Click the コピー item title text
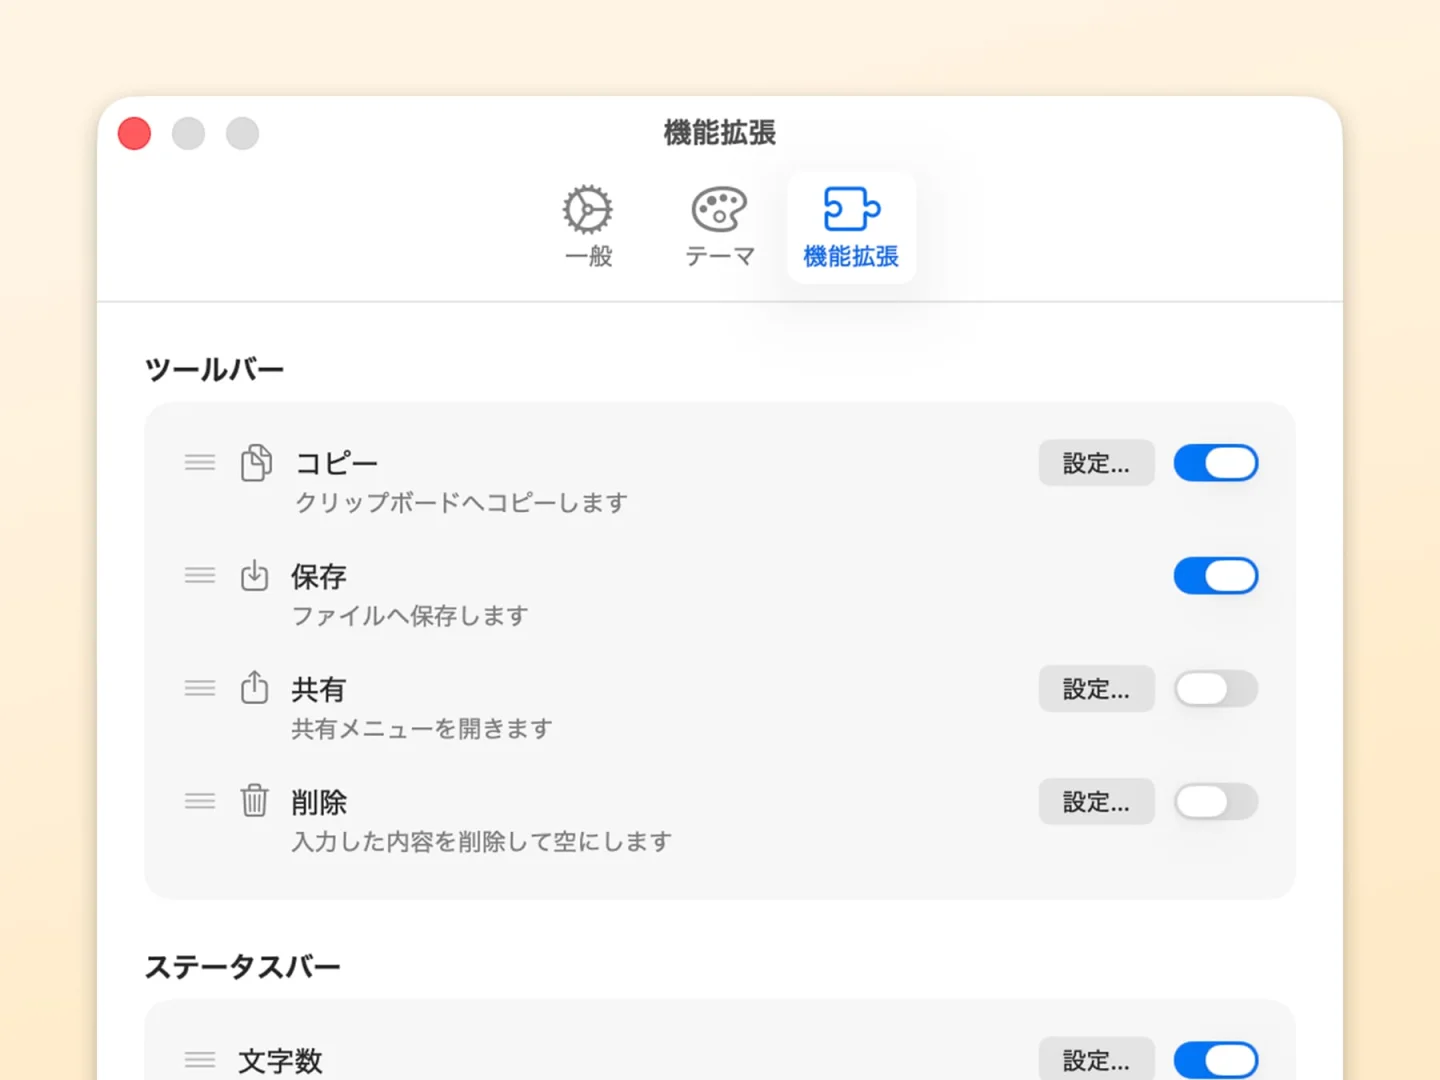The image size is (1440, 1080). coord(336,463)
